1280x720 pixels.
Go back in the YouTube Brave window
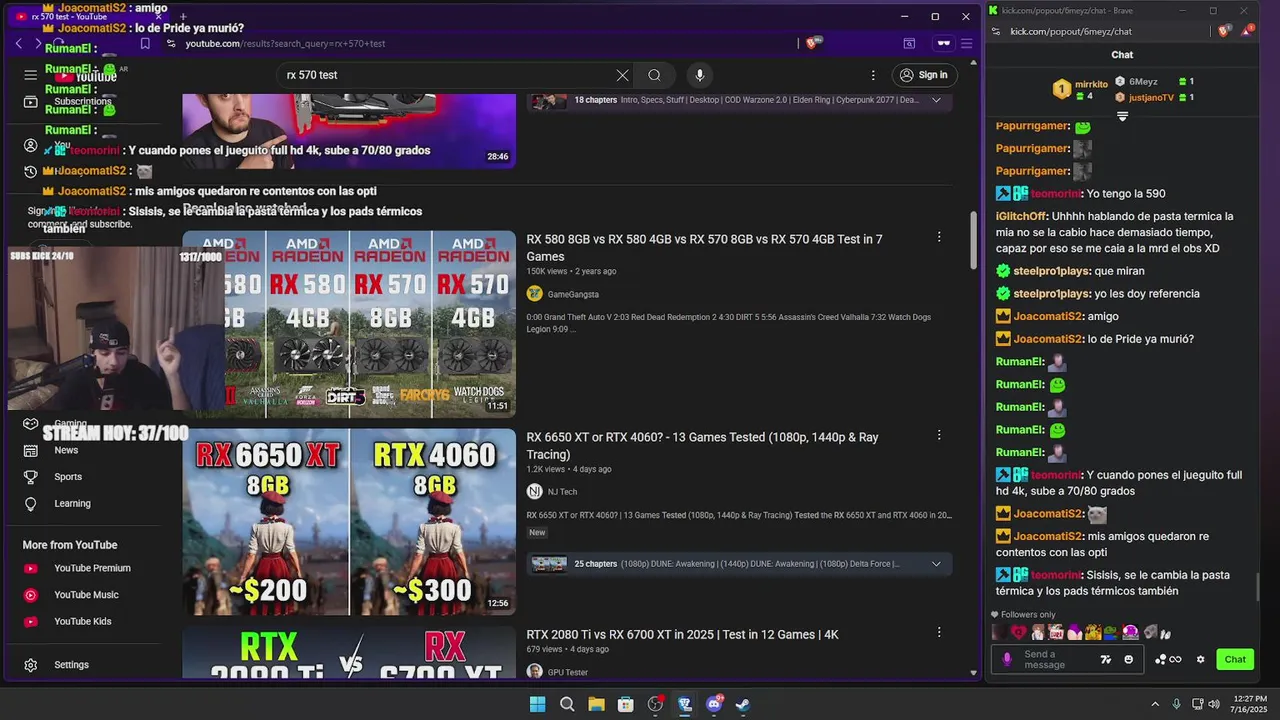tap(18, 44)
